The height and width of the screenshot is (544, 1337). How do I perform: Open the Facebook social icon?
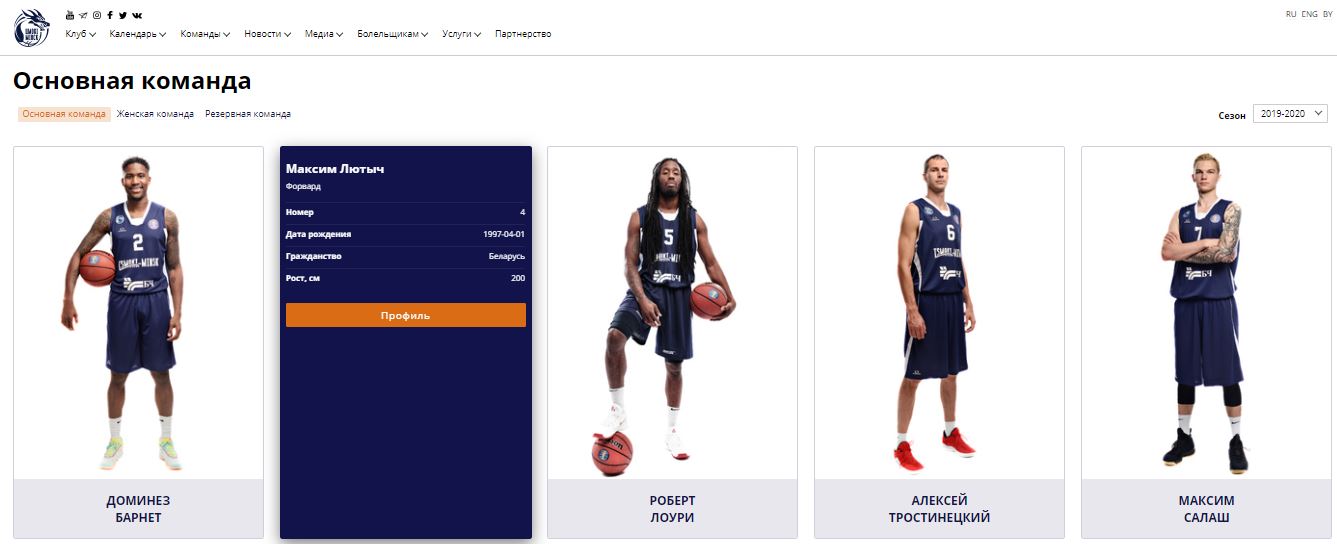(x=110, y=15)
